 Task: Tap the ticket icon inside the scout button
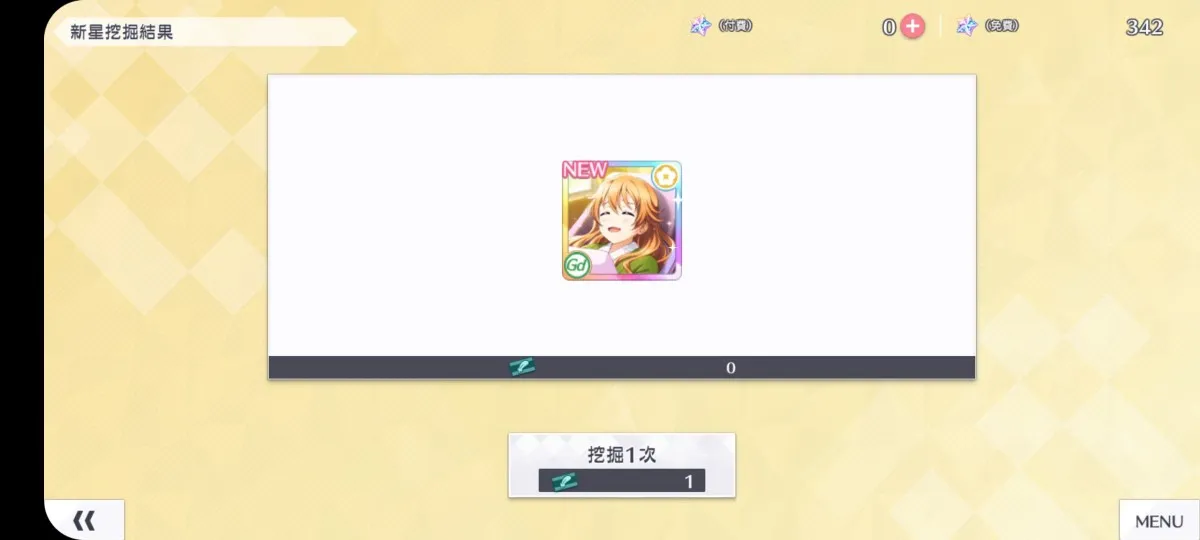(564, 482)
